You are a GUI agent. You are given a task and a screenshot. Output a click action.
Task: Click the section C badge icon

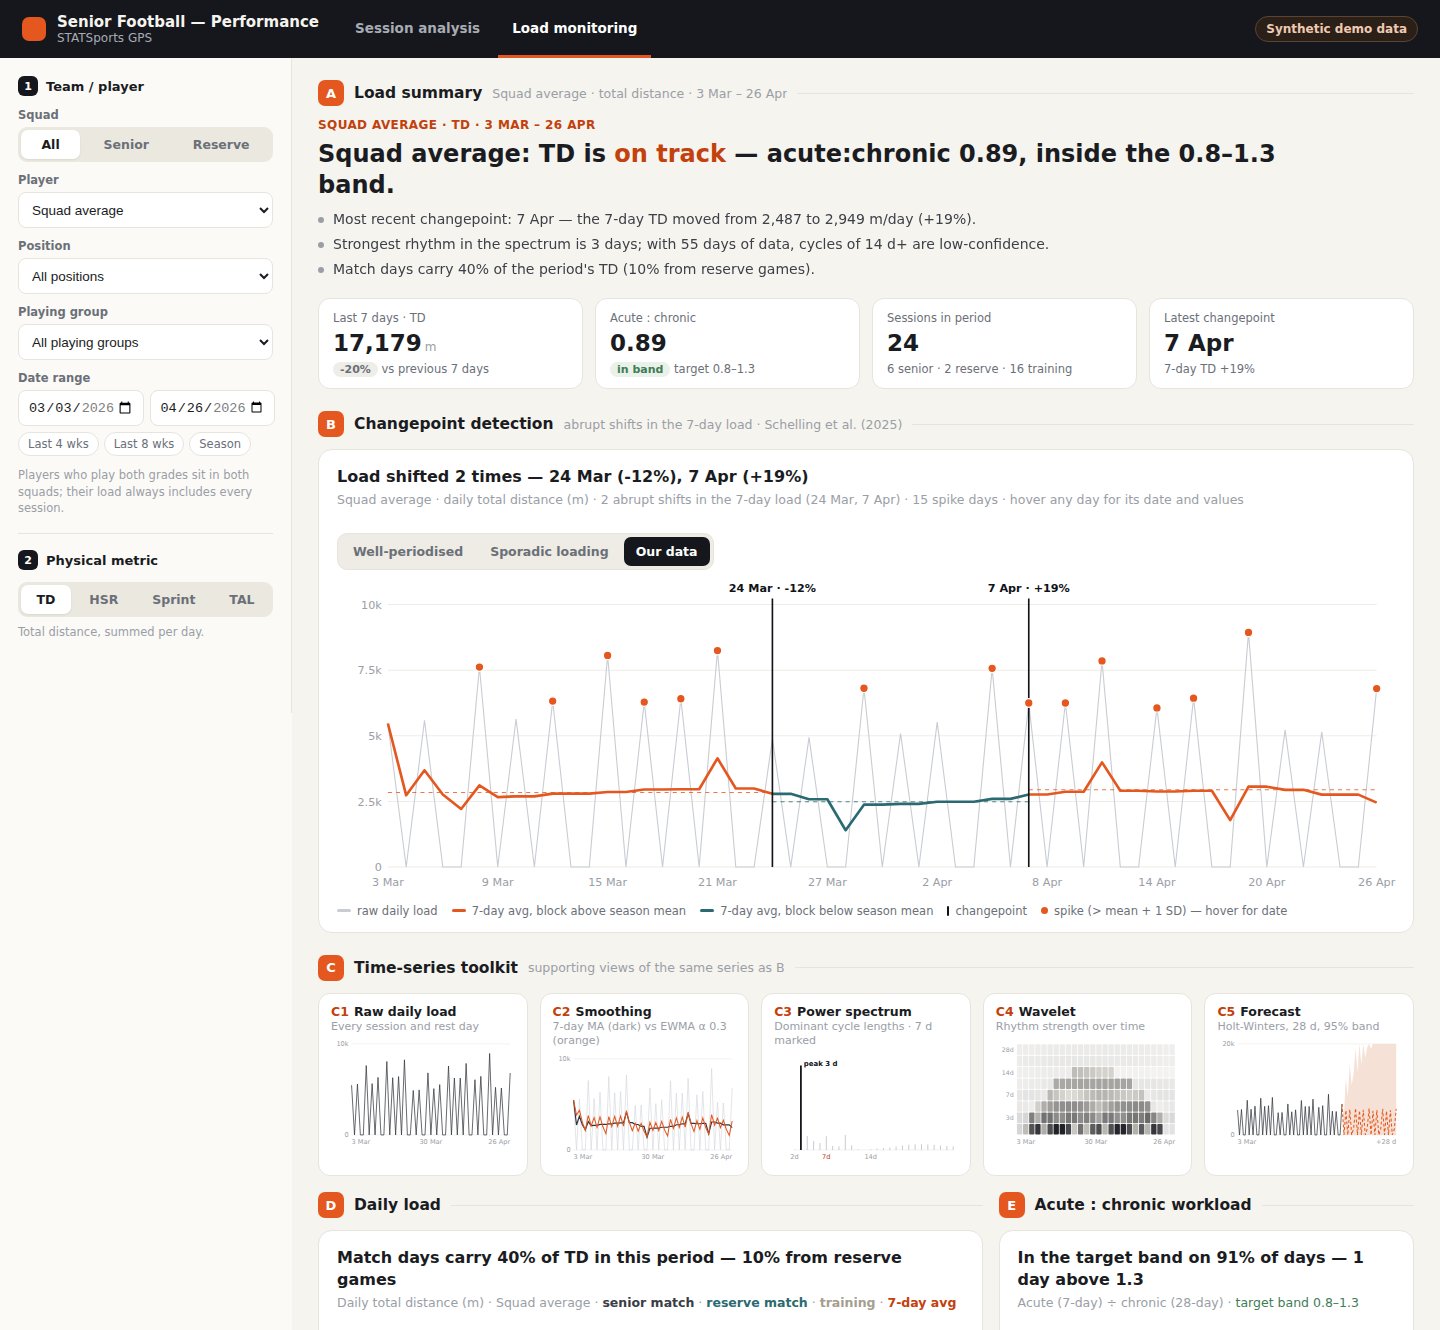coord(331,968)
